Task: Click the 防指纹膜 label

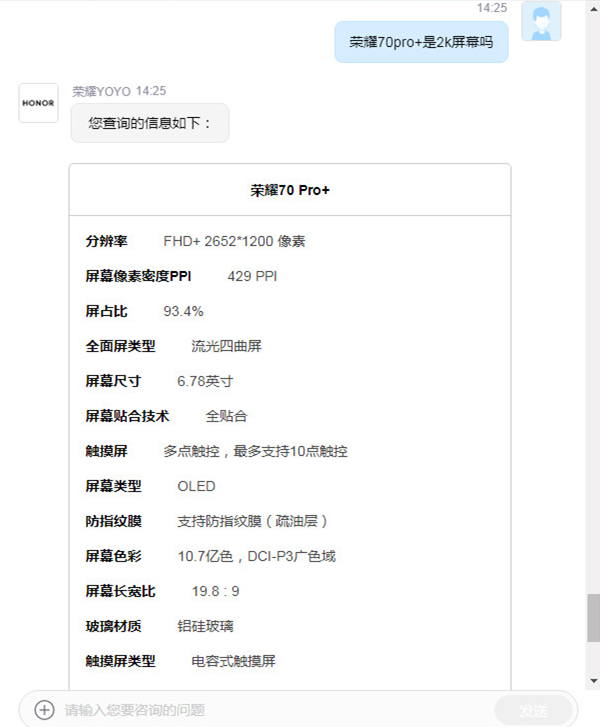Action: (x=114, y=521)
